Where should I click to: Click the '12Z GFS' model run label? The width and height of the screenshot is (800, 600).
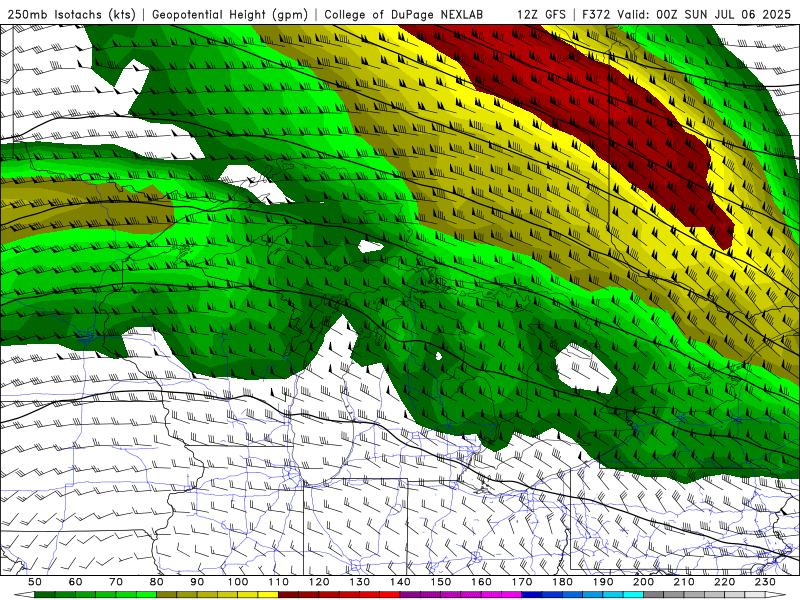541,14
